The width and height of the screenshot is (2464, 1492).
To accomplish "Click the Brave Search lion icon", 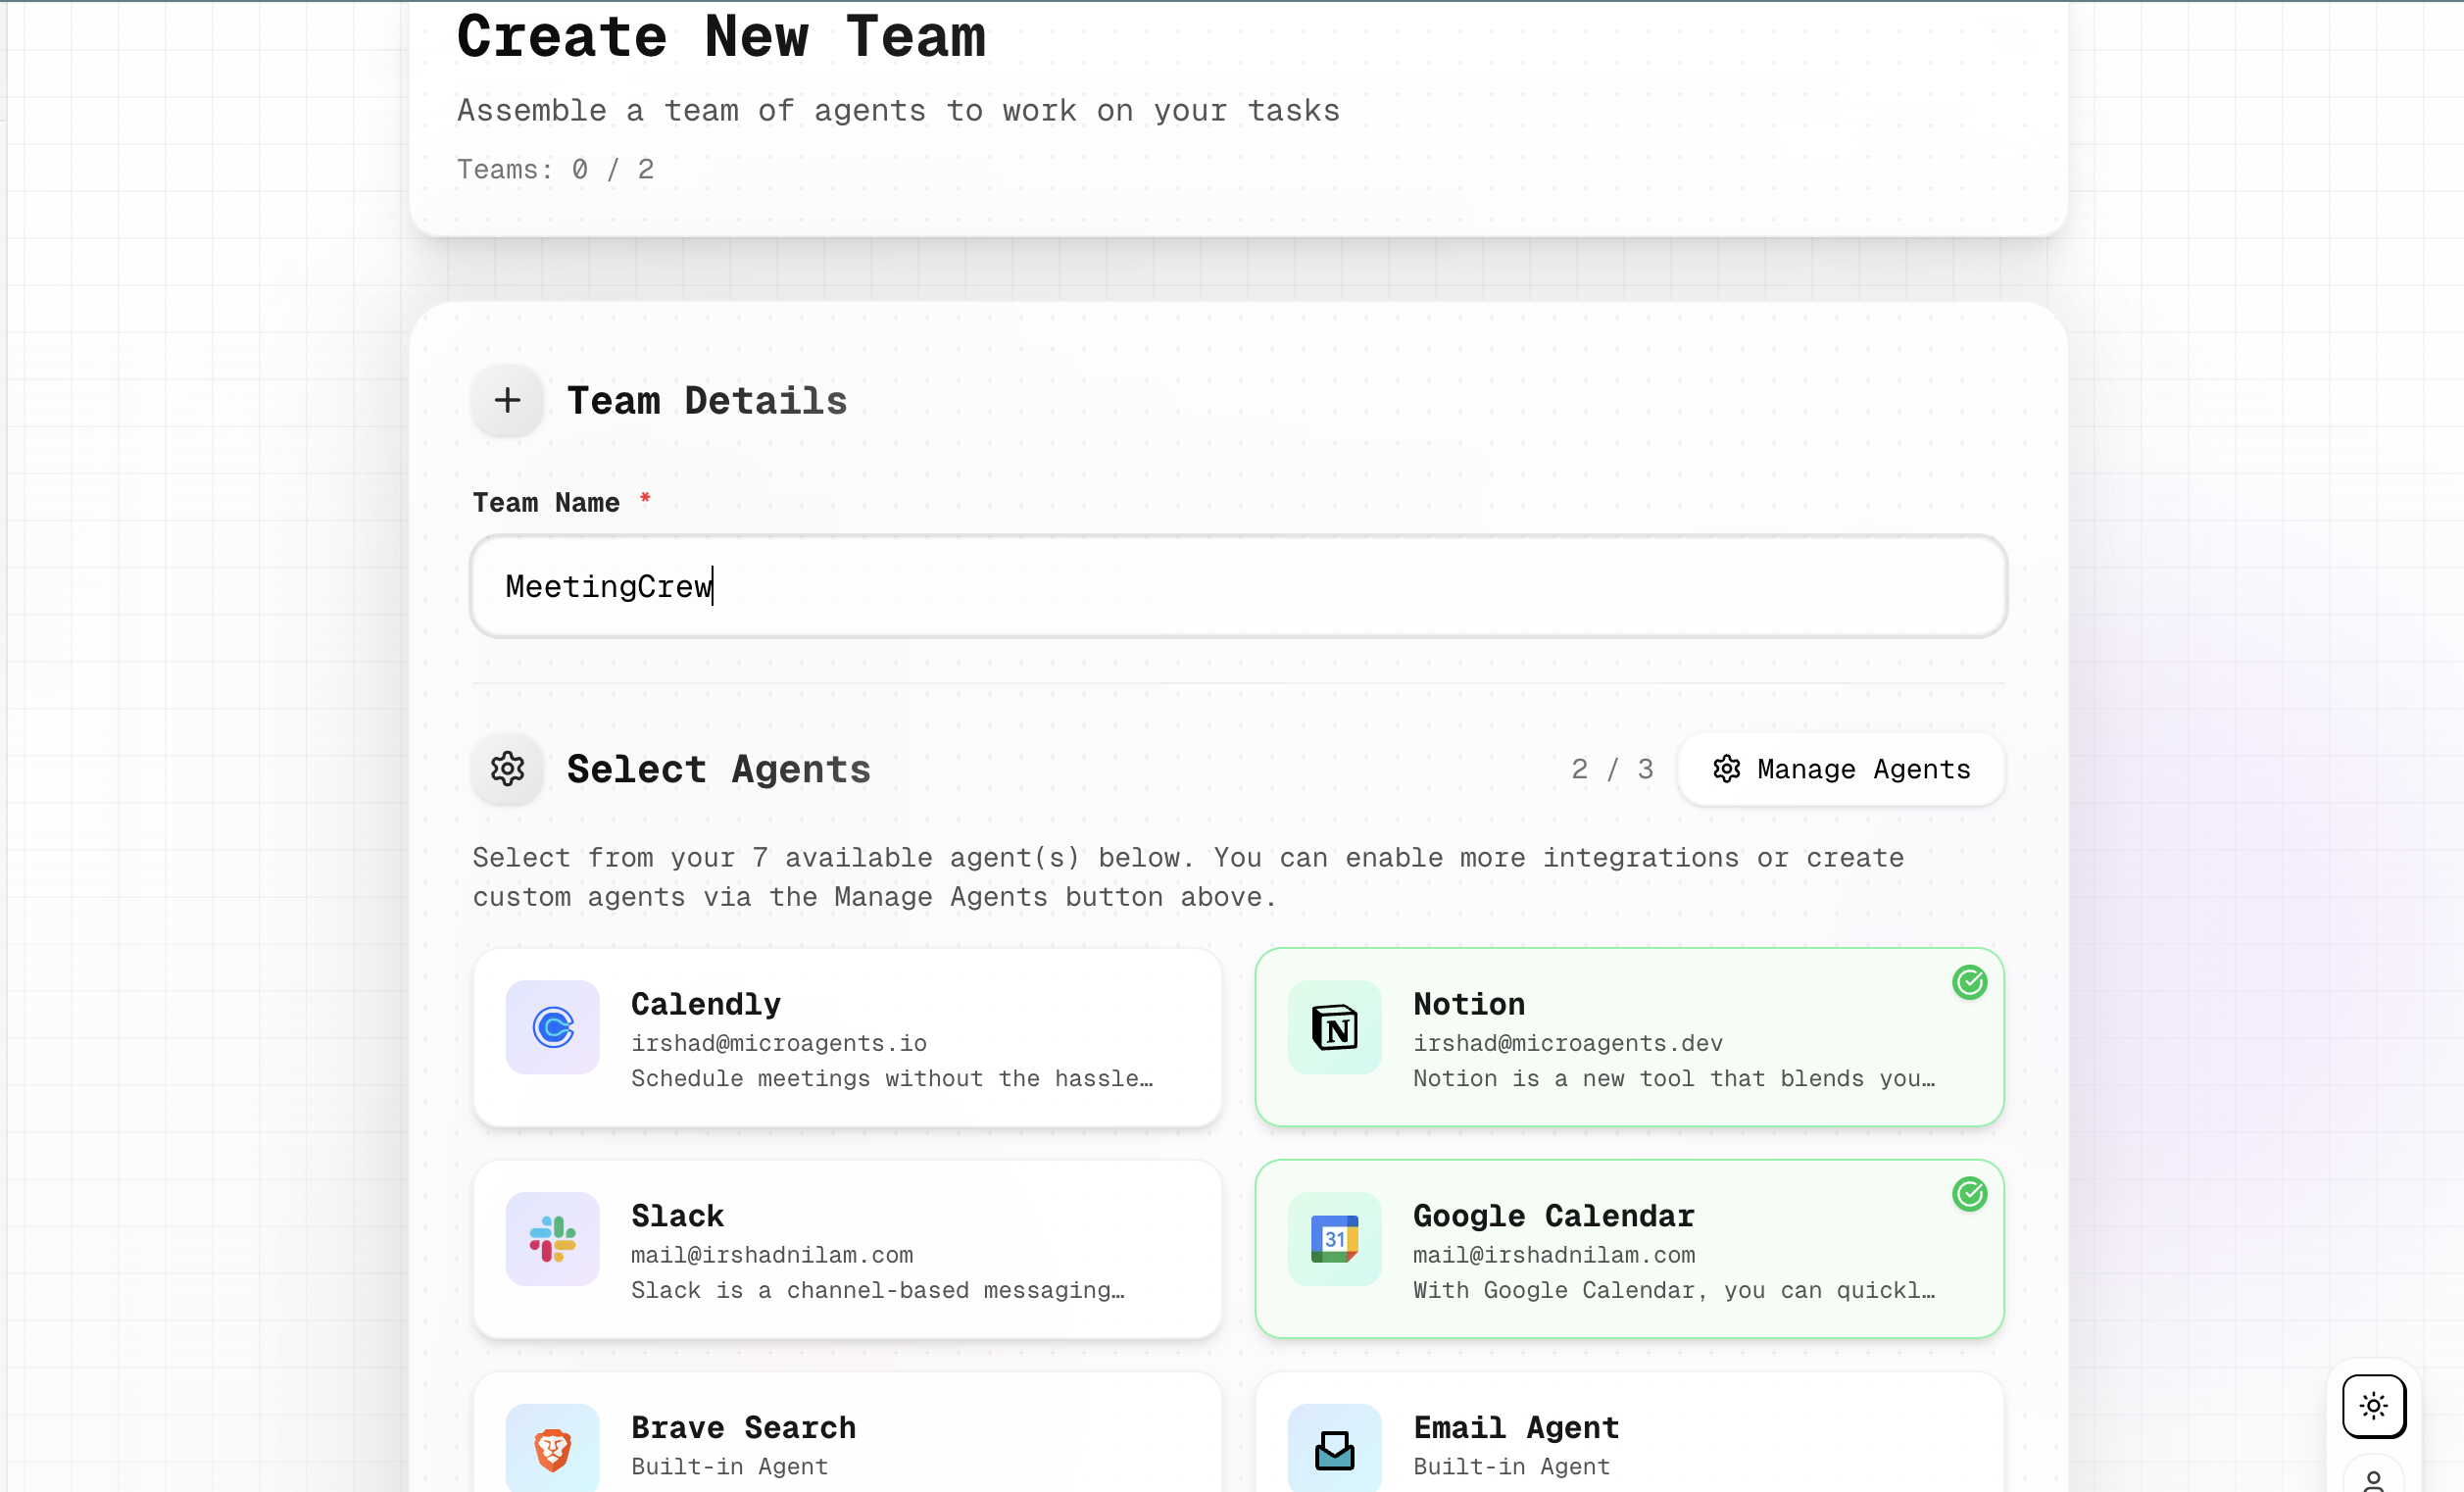I will [x=552, y=1449].
